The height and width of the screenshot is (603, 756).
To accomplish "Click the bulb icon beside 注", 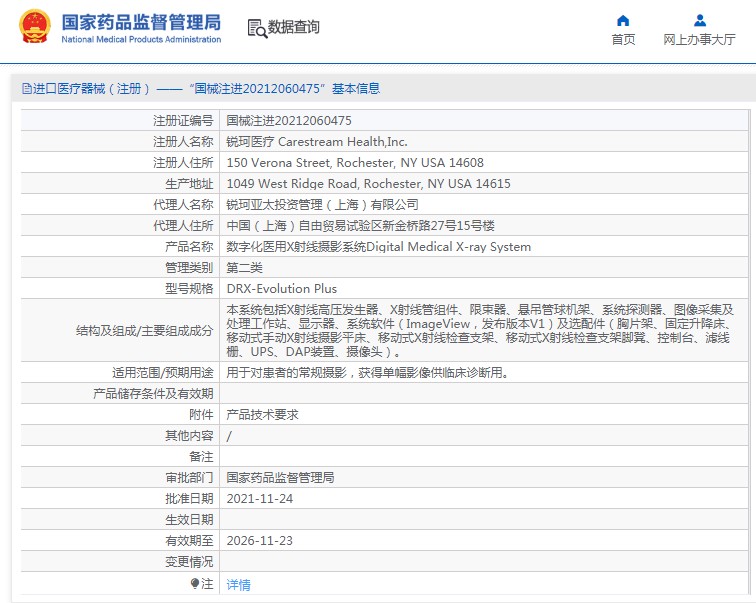I will click(x=195, y=583).
